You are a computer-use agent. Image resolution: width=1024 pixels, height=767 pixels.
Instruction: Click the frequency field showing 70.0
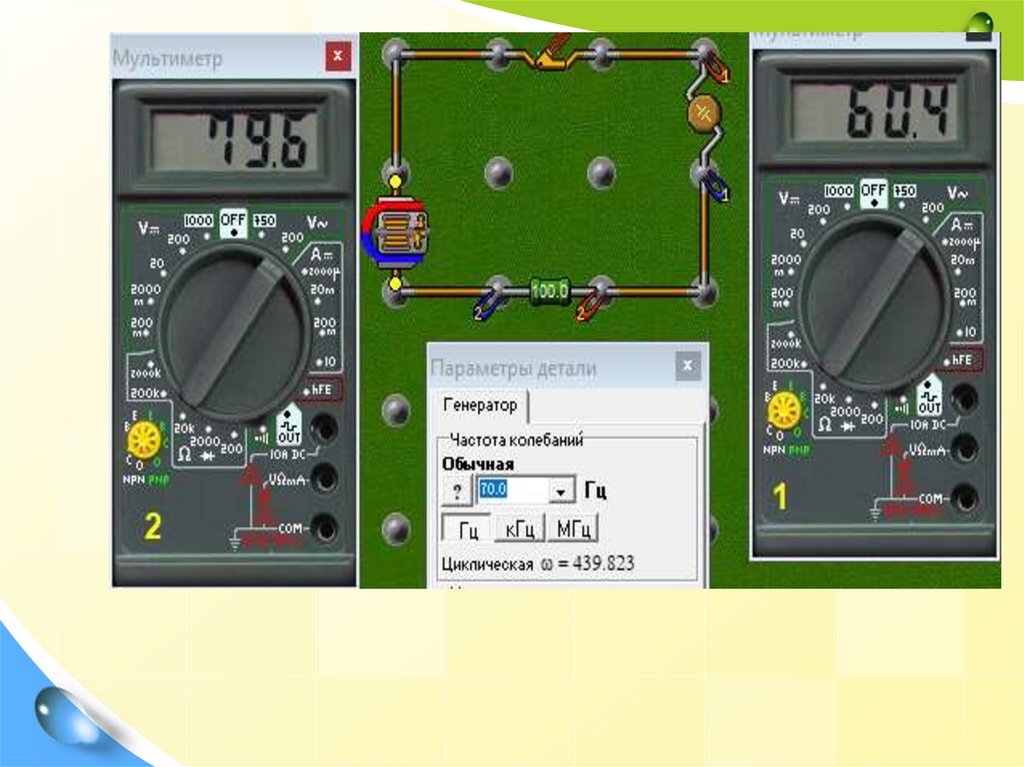pos(513,490)
